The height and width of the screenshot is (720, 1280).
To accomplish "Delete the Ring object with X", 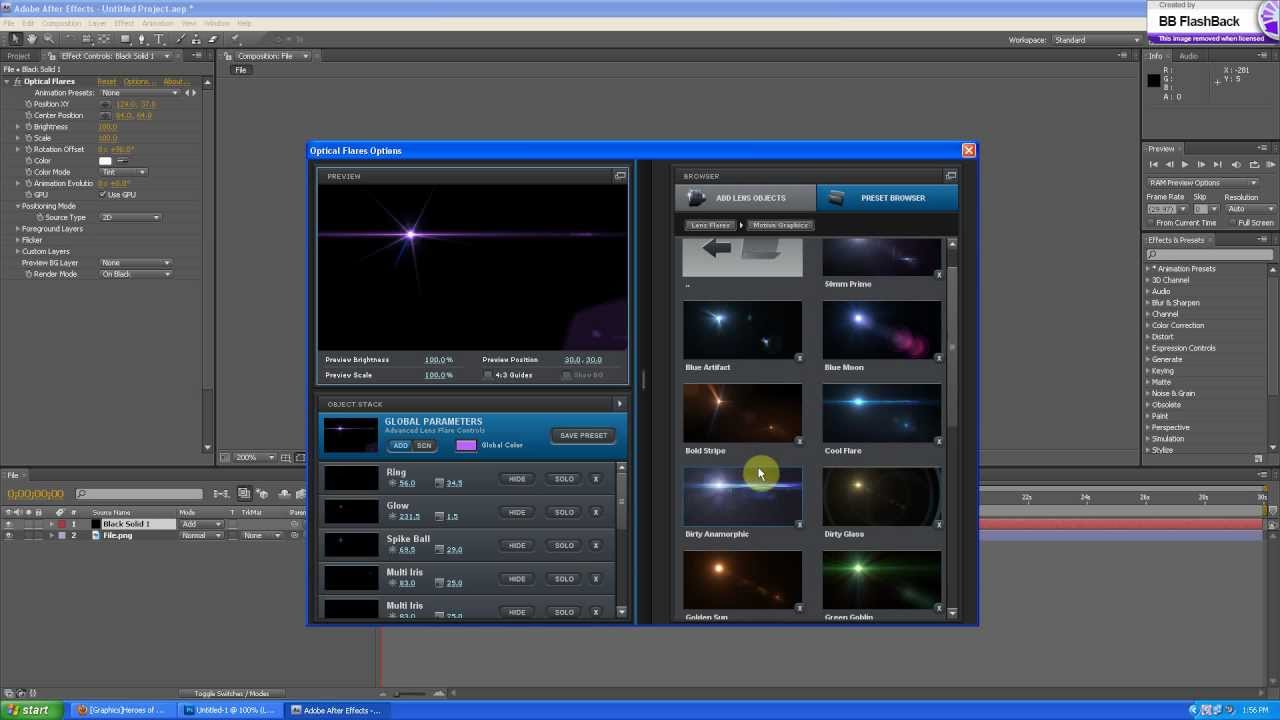I will coord(596,479).
